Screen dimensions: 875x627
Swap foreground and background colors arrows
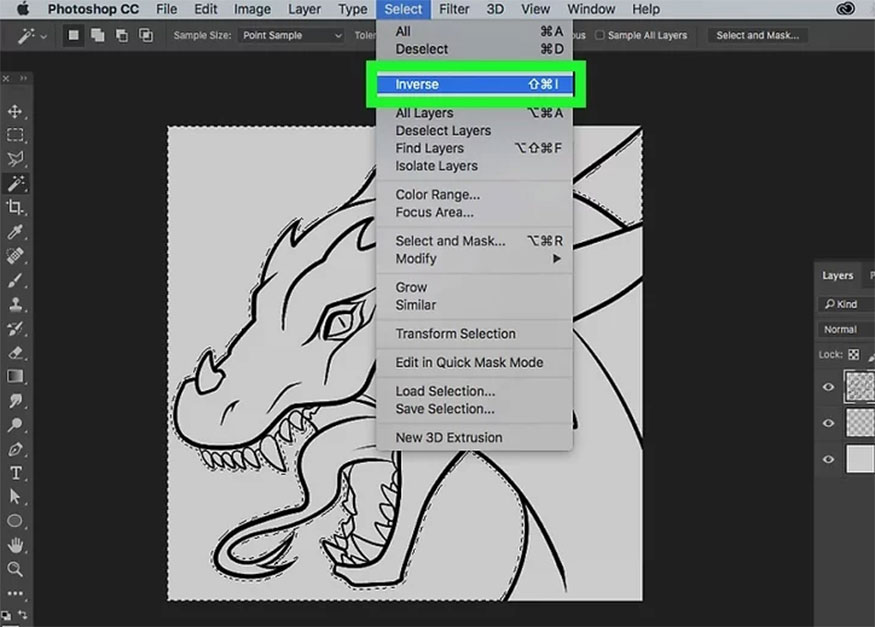[x=23, y=614]
